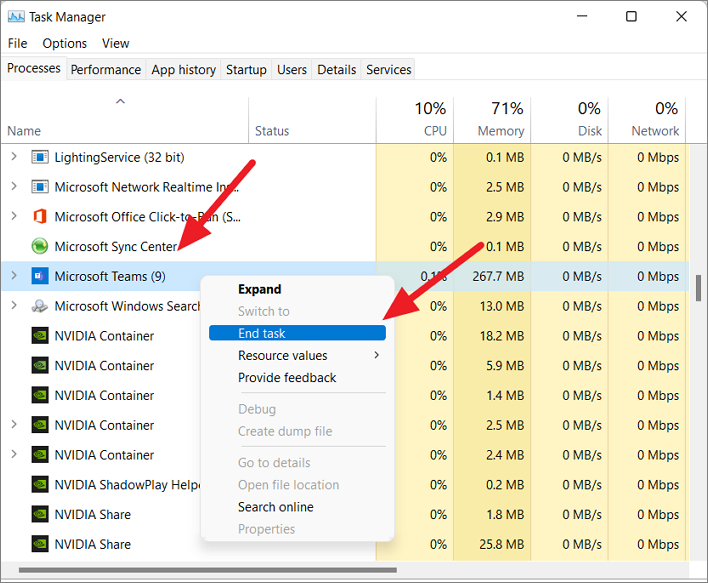Click the icon of NVIDIA Container using 2.4 MB
This screenshot has width=708, height=583.
pyautogui.click(x=40, y=455)
